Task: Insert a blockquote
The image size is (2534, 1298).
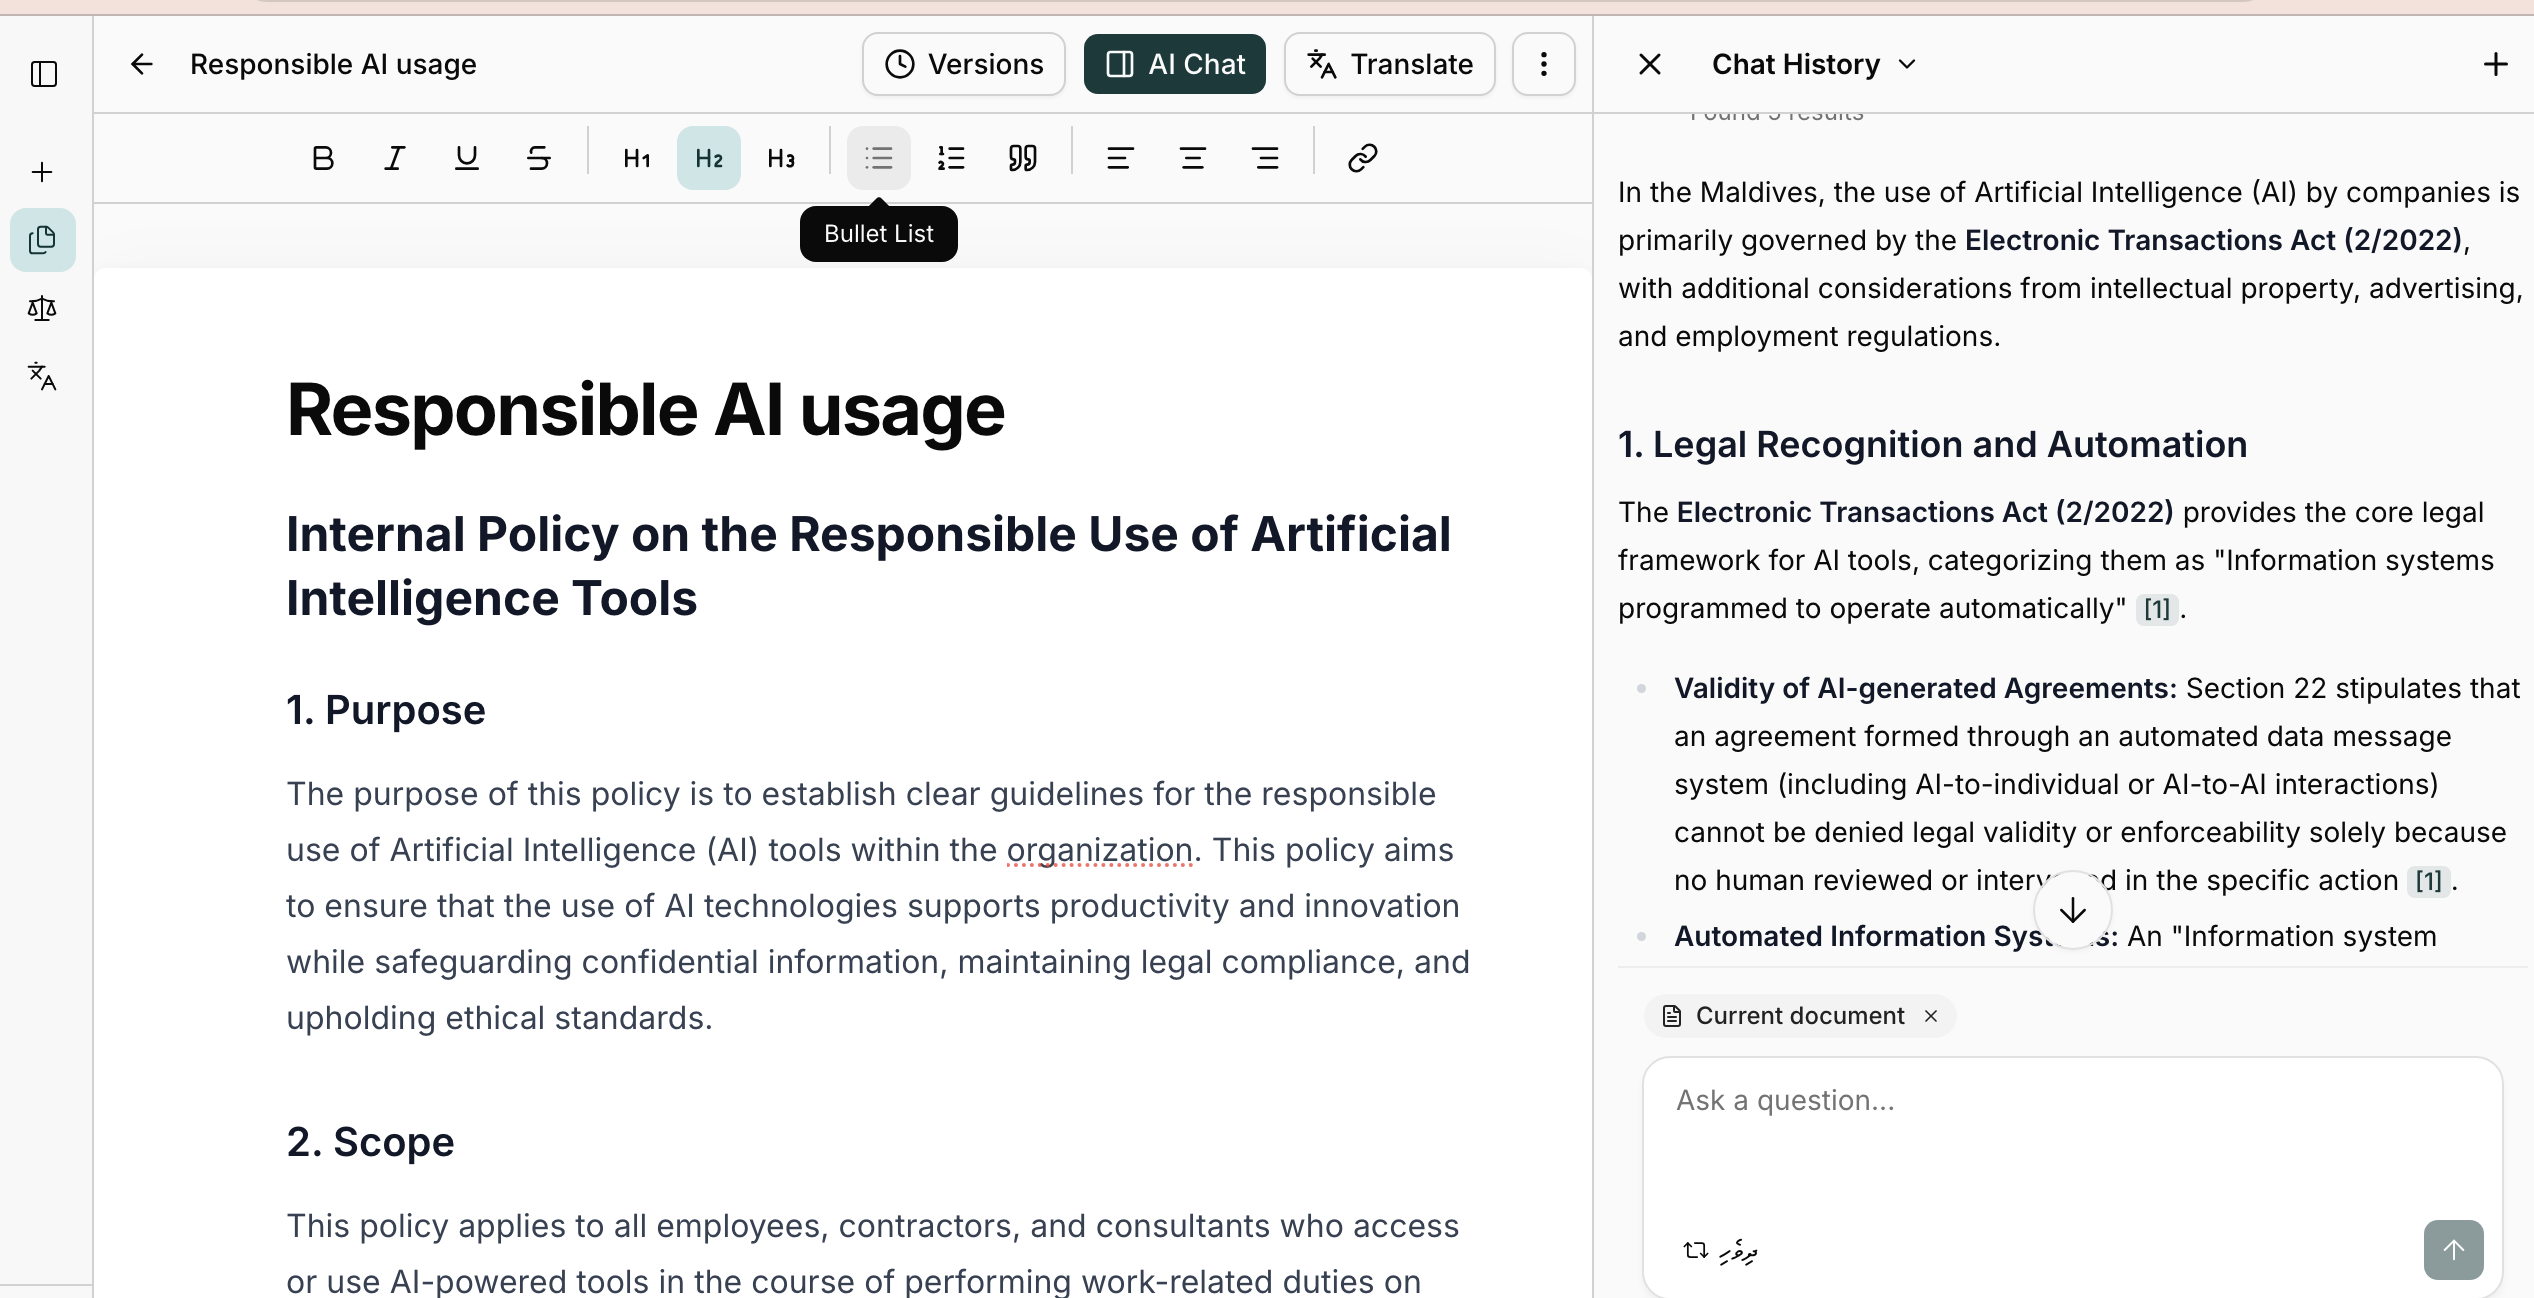Action: point(1022,158)
